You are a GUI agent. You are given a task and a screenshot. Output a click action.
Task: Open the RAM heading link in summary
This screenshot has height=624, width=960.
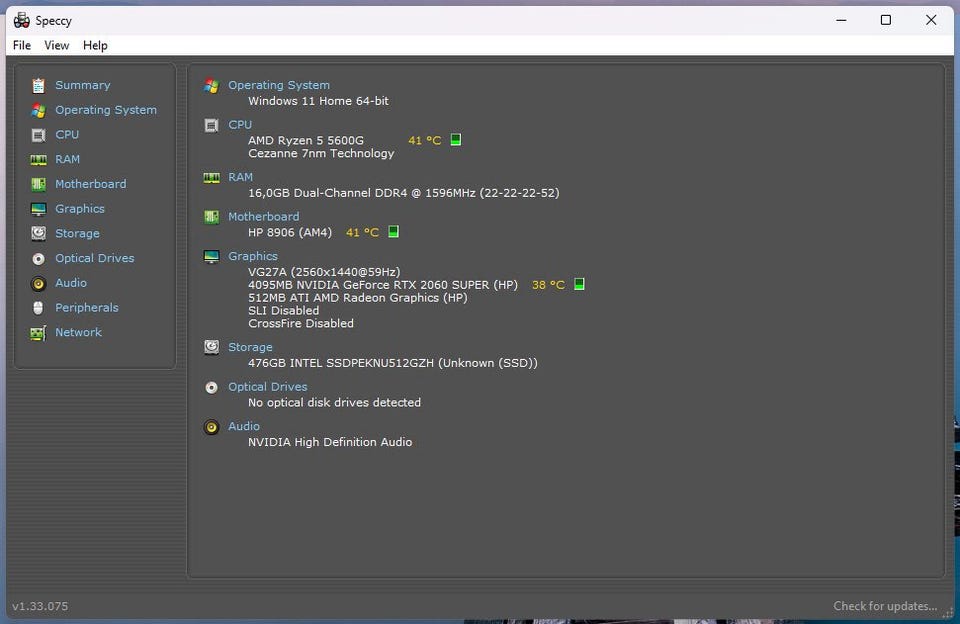pyautogui.click(x=240, y=177)
